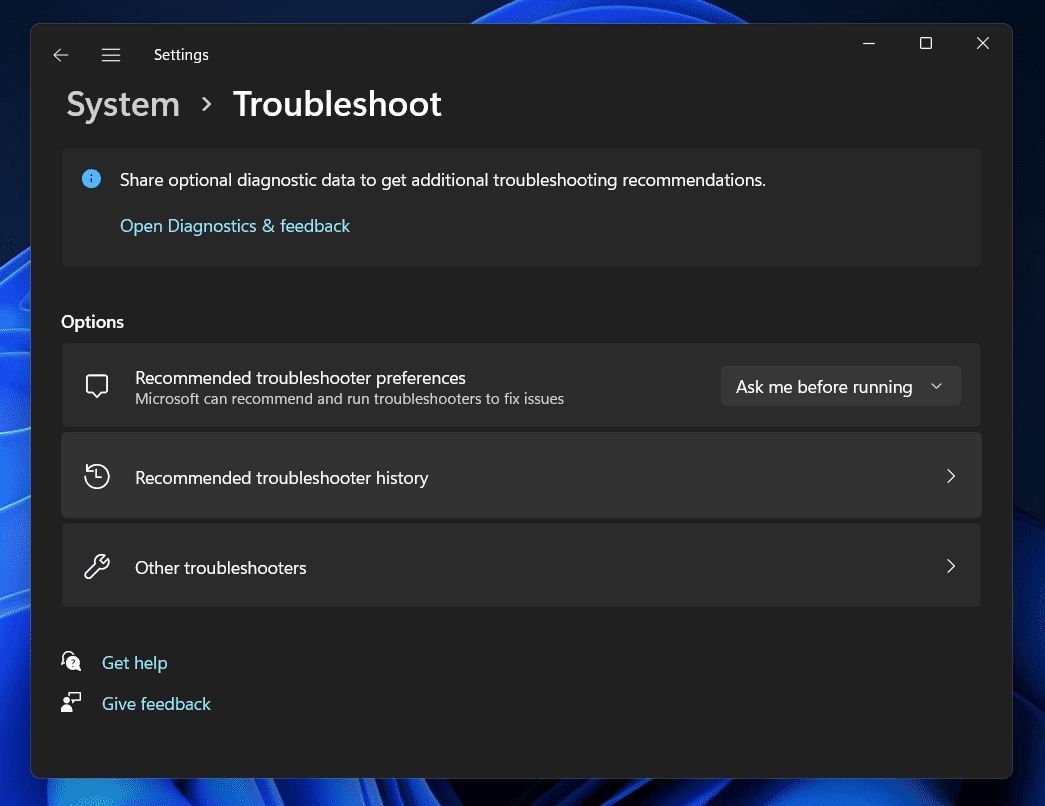Click the Give feedback link
The image size is (1045, 806).
pyautogui.click(x=157, y=704)
